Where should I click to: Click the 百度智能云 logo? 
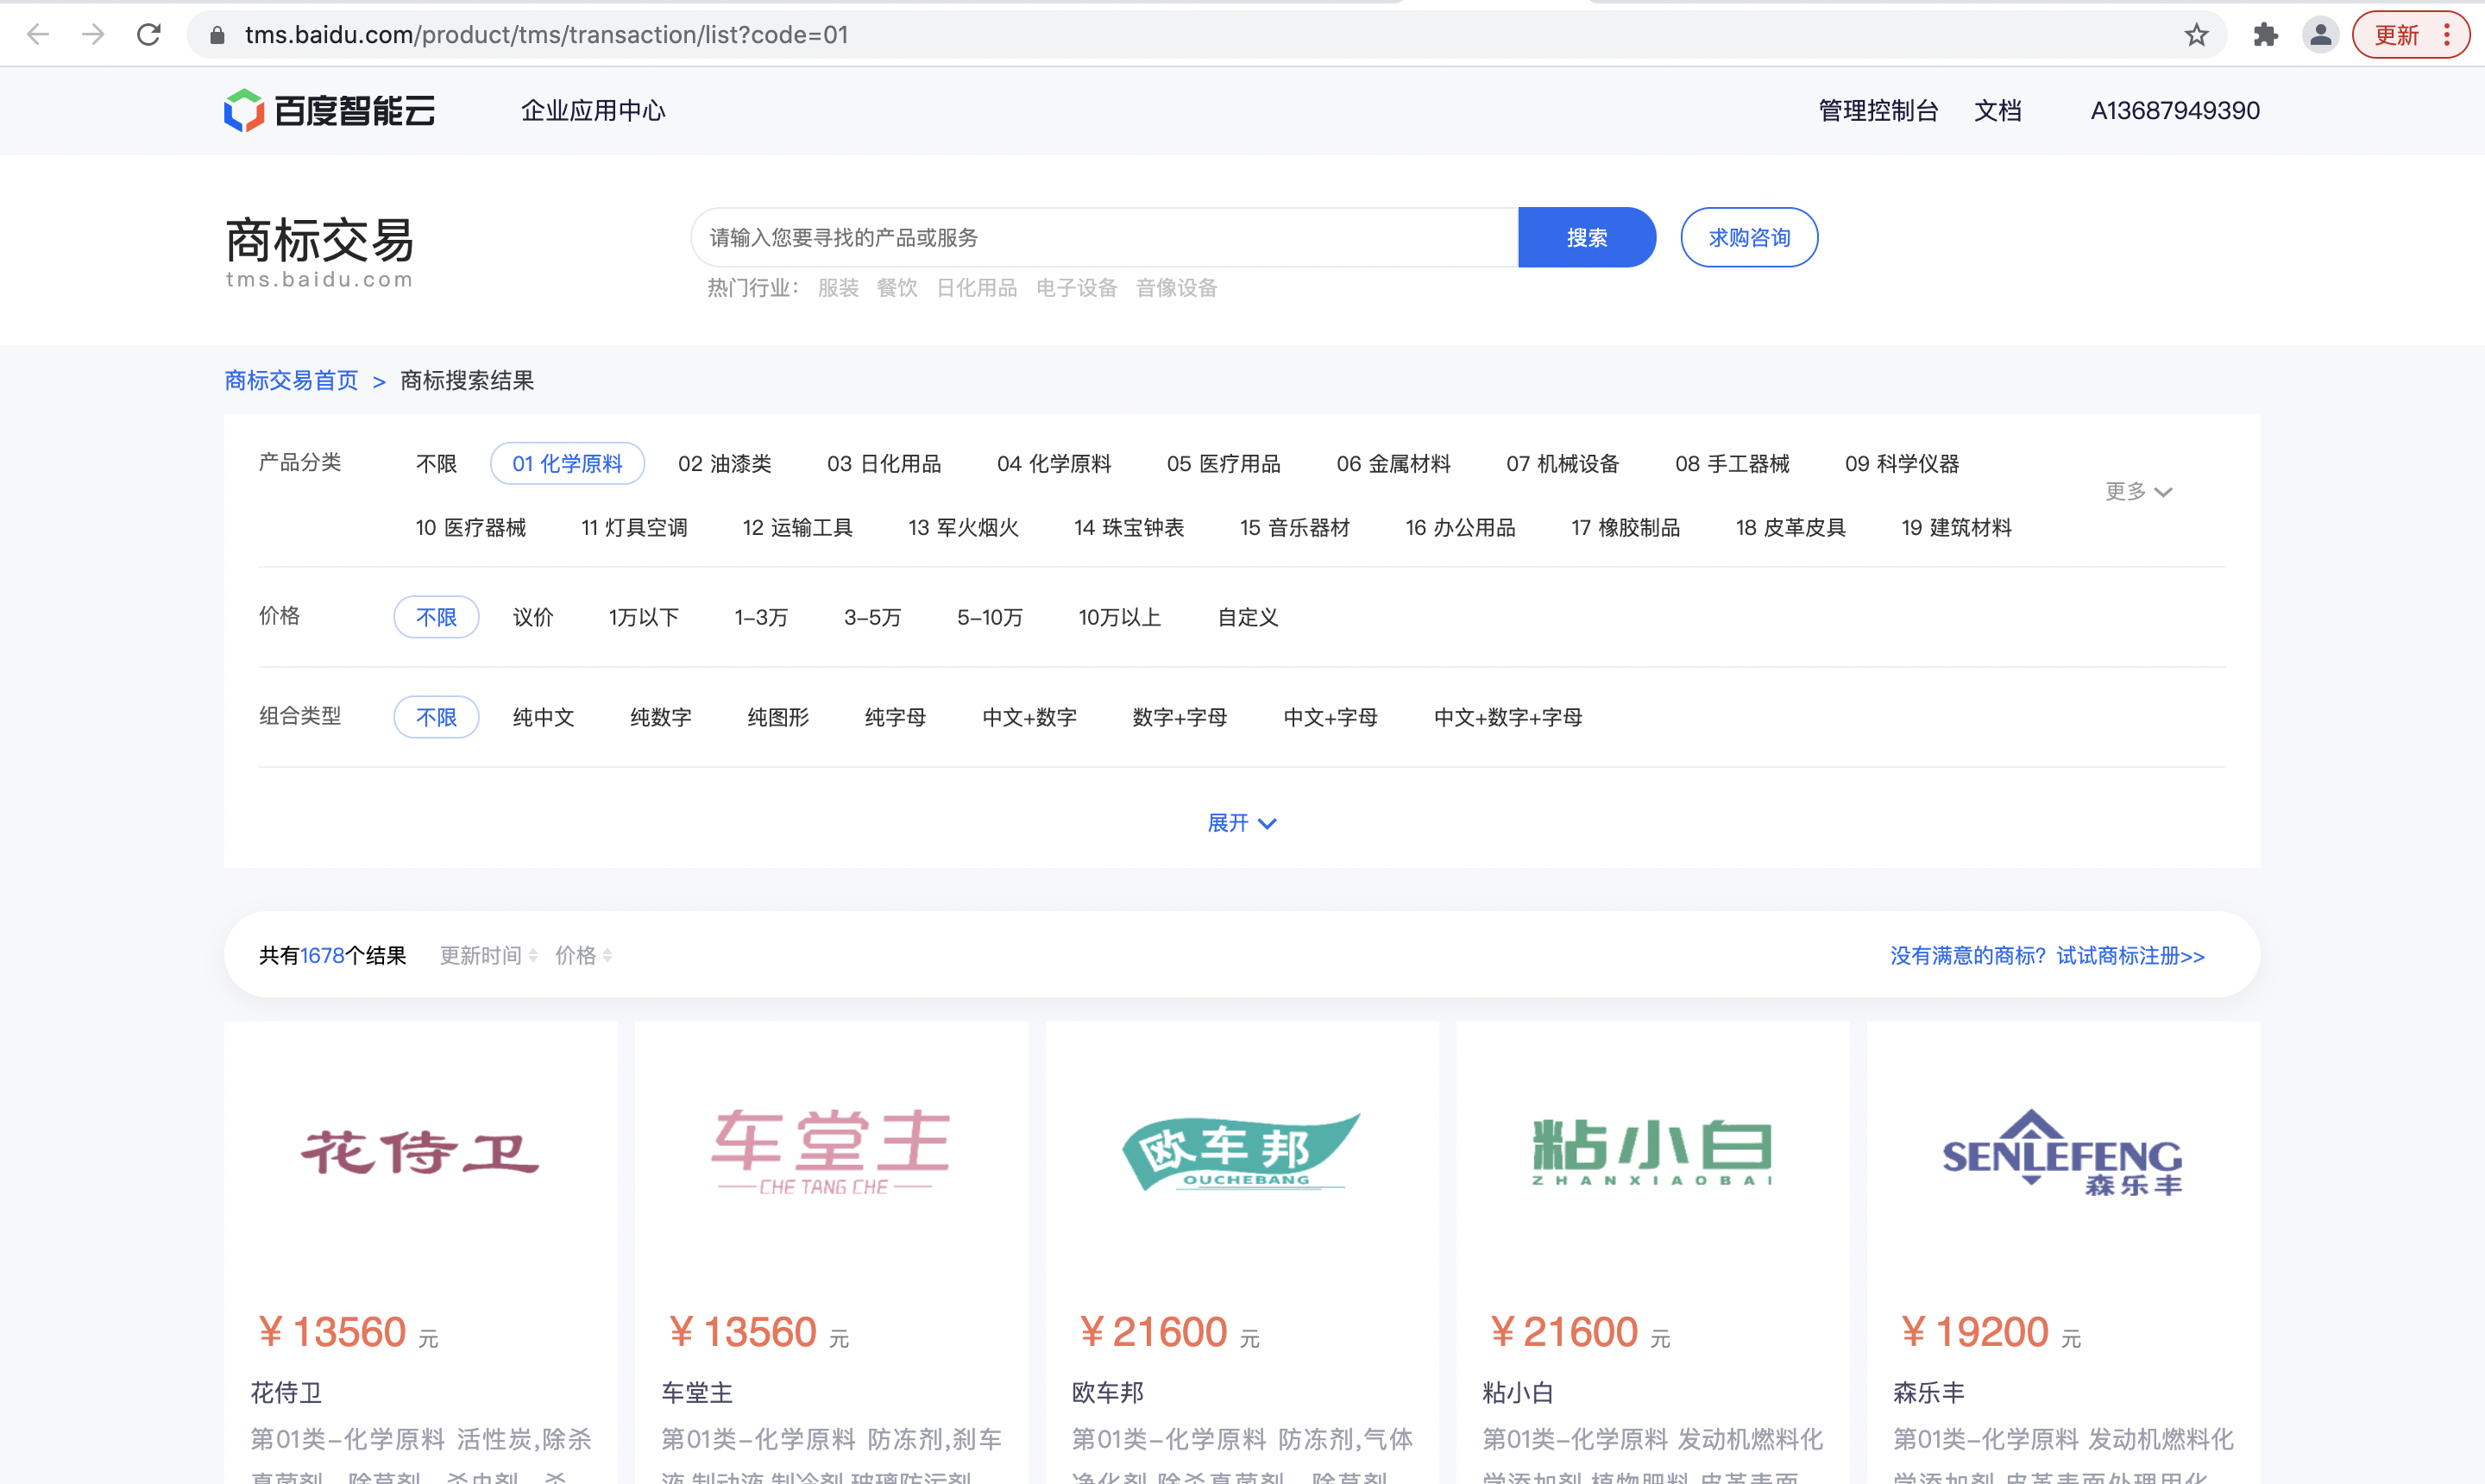(x=330, y=110)
